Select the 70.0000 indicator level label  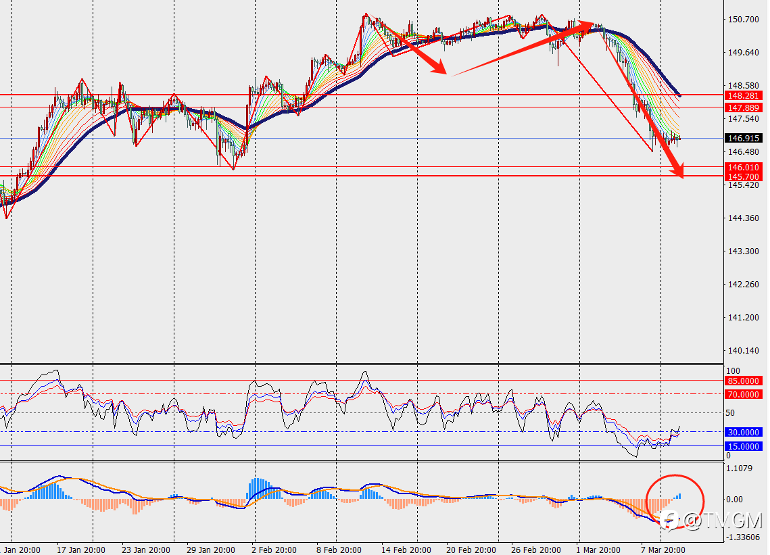743,394
